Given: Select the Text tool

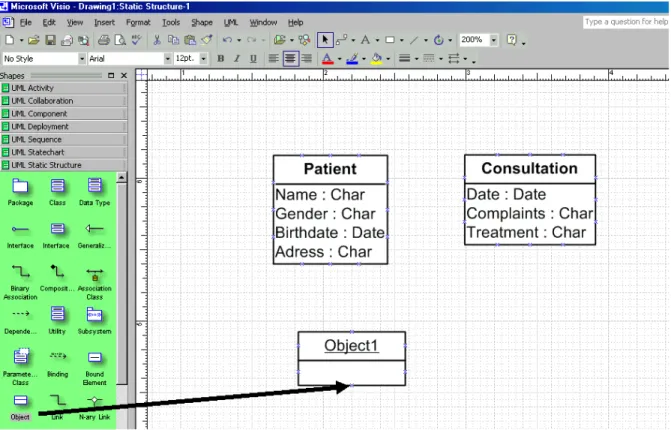Looking at the screenshot, I should tap(365, 40).
